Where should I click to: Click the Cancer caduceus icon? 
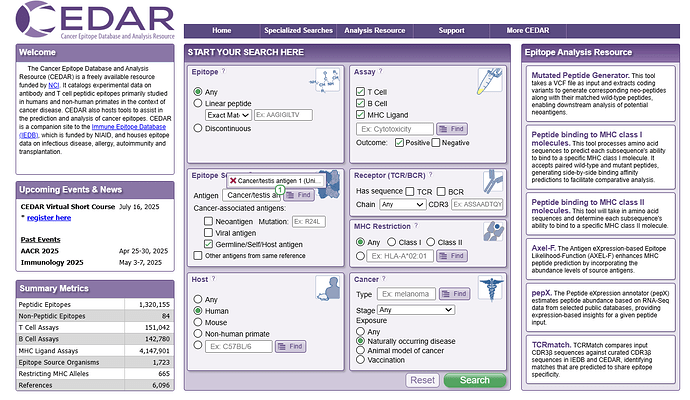490,288
